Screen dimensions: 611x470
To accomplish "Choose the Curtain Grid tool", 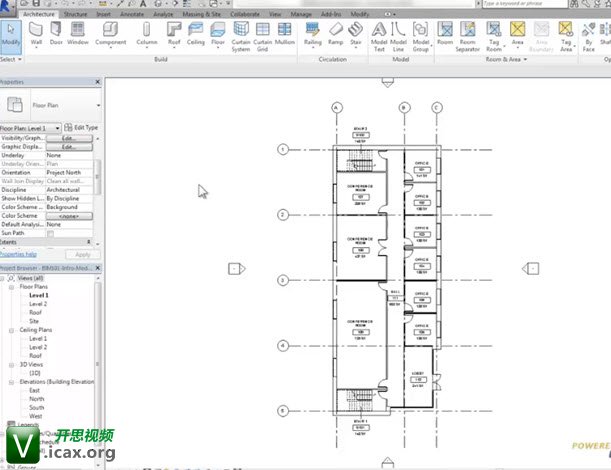I will (x=262, y=37).
